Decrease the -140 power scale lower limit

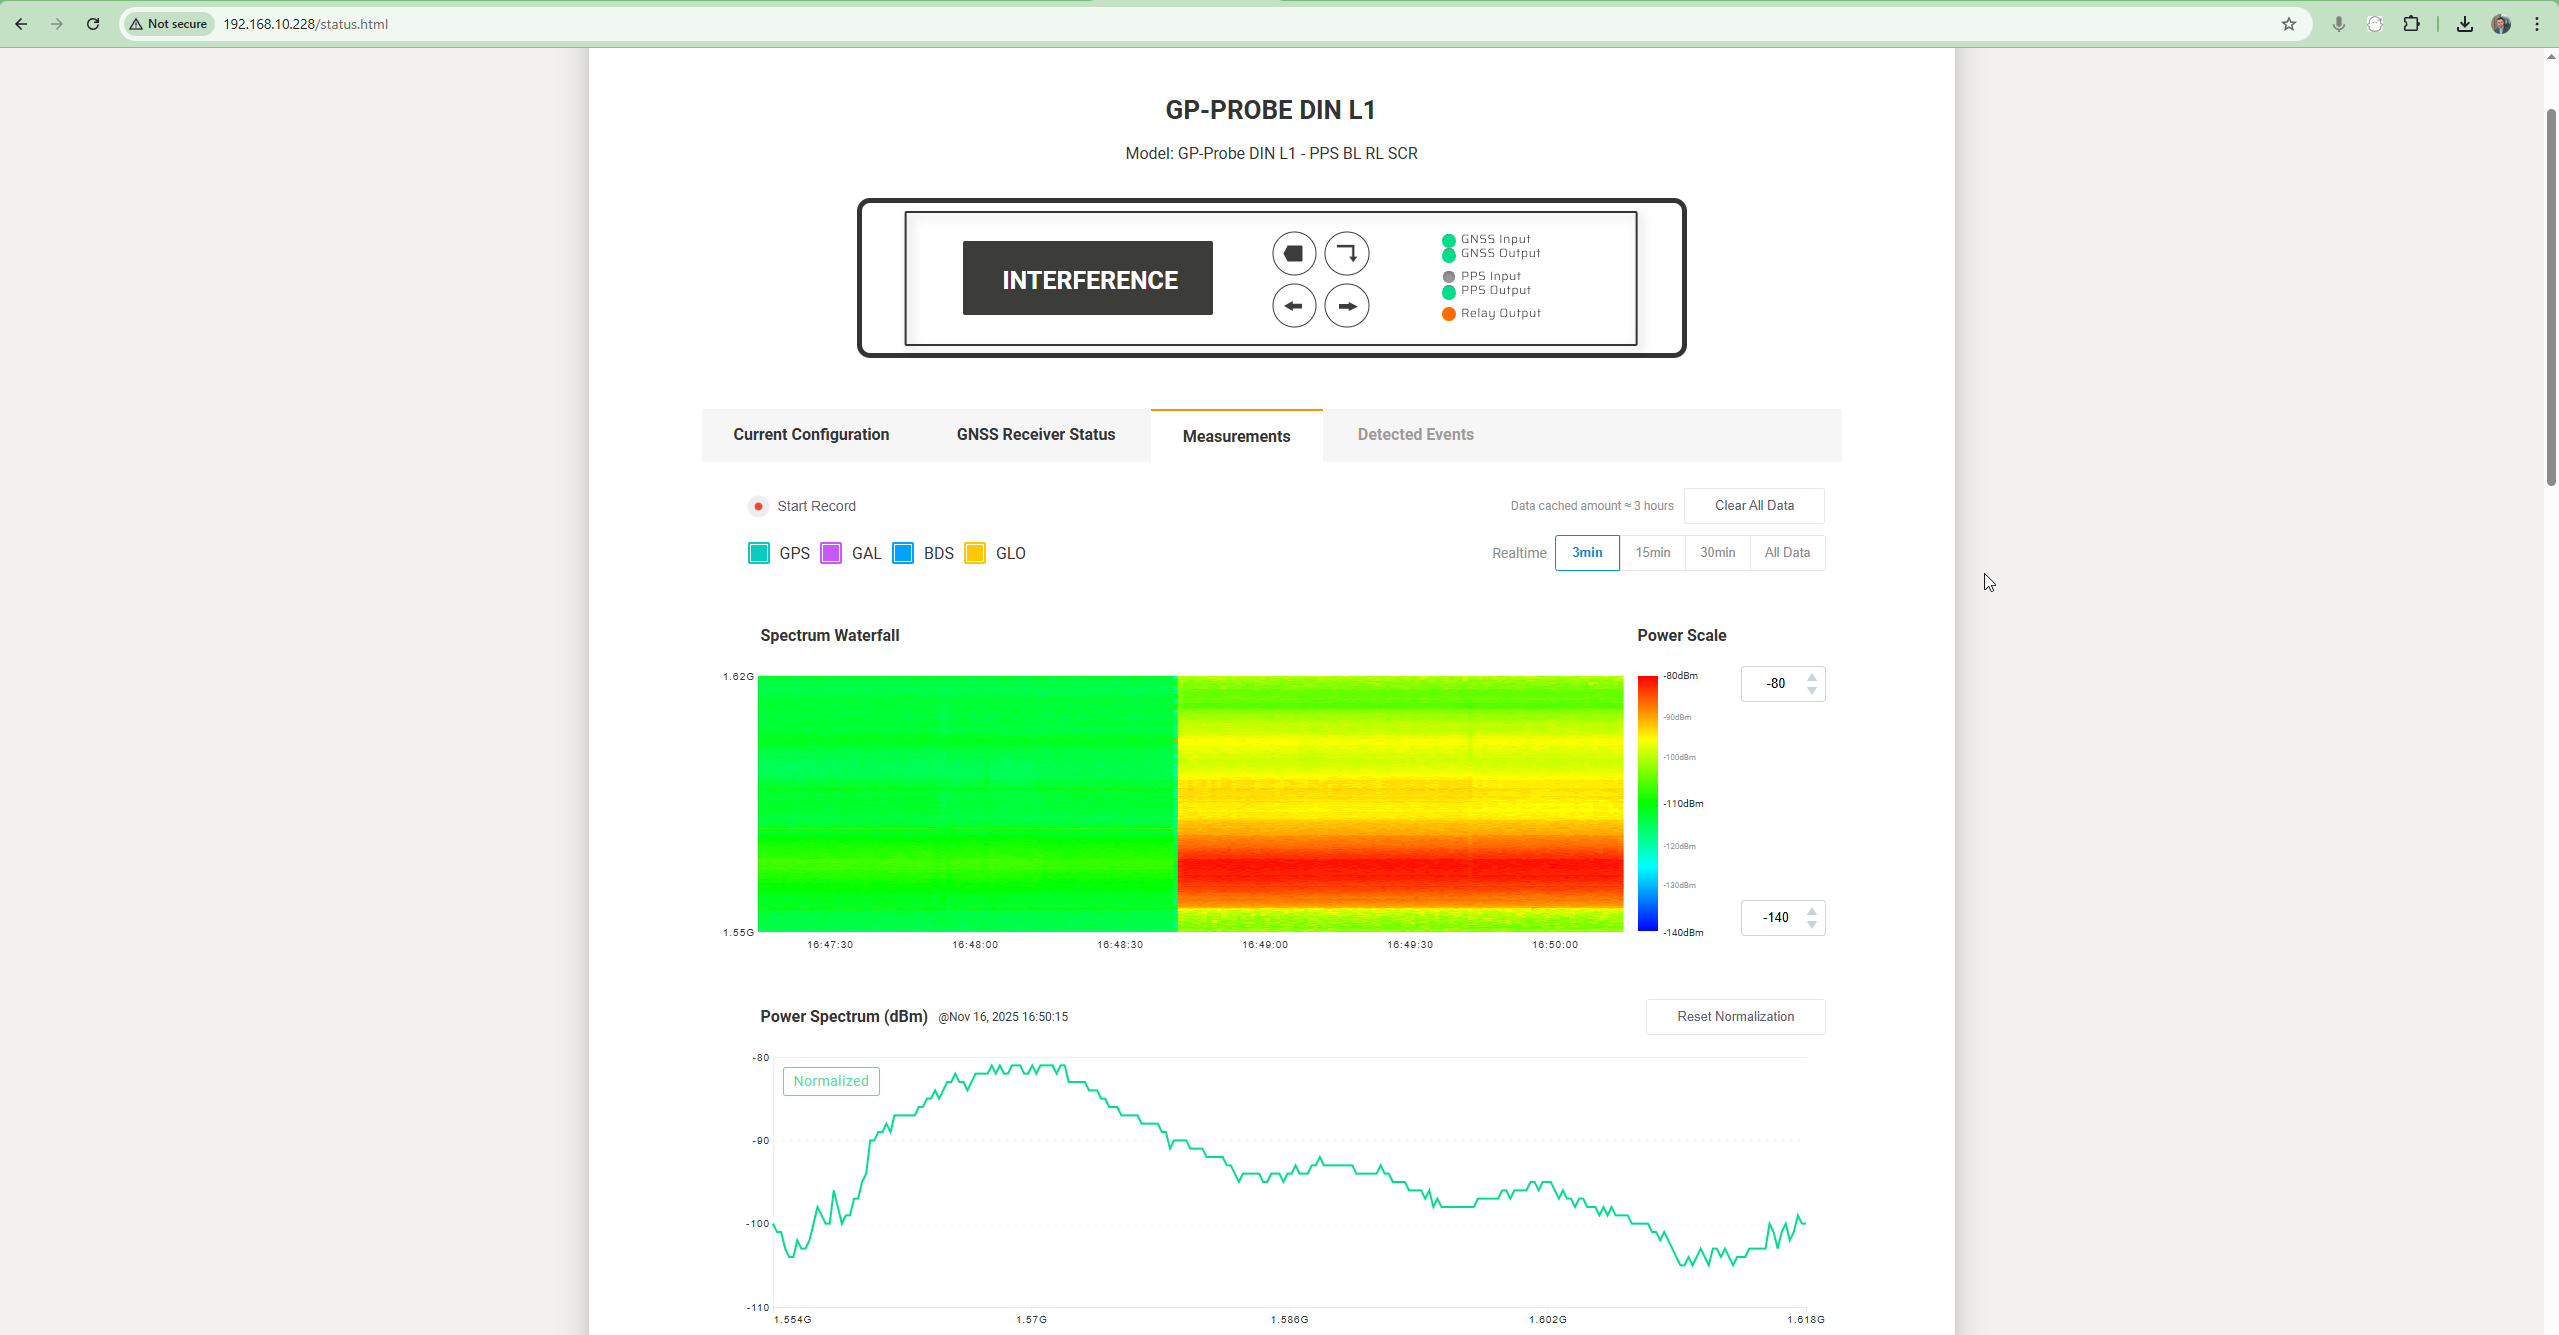[1811, 924]
